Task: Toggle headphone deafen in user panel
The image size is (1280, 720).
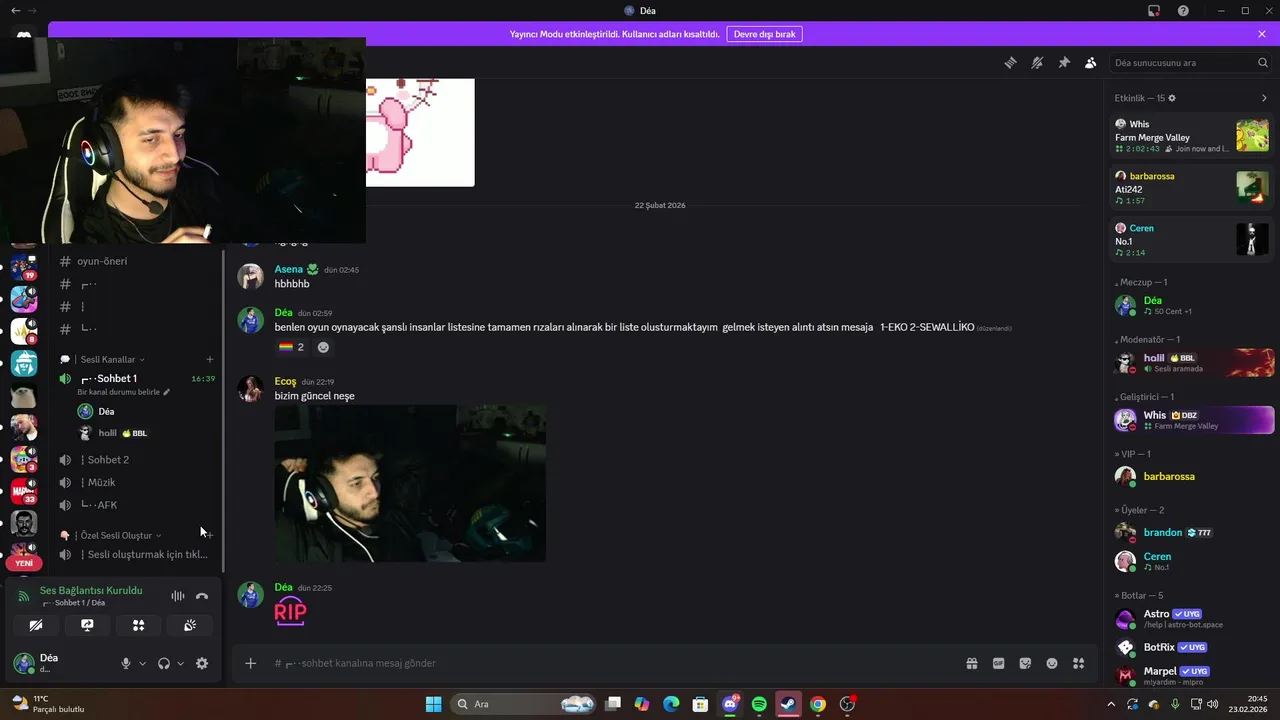Action: click(164, 663)
